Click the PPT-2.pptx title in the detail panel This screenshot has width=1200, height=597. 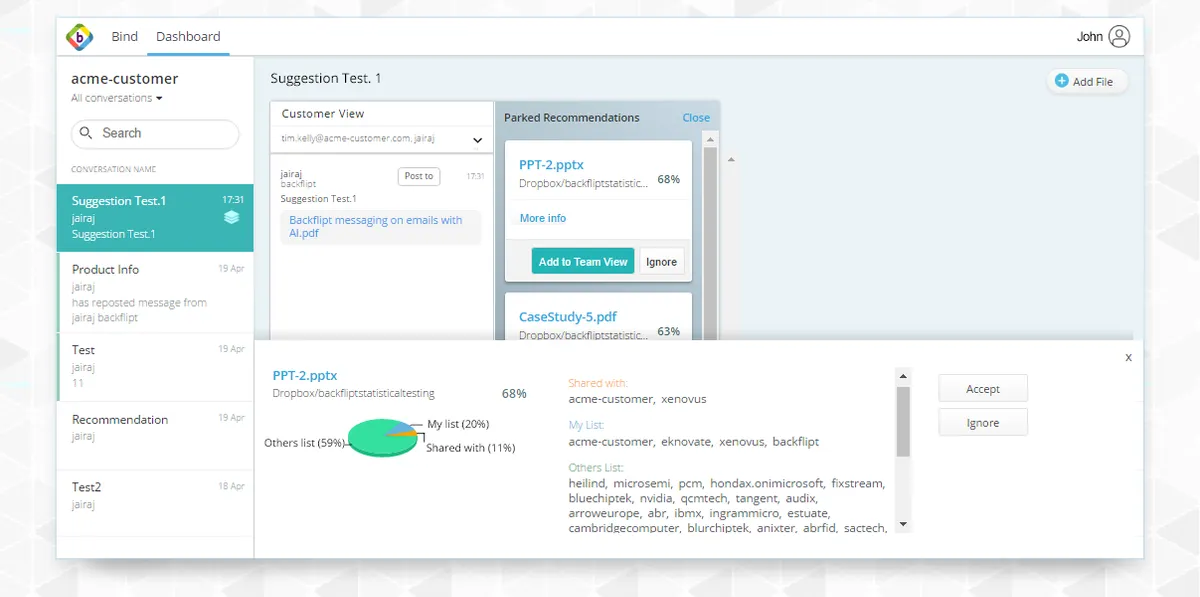305,375
